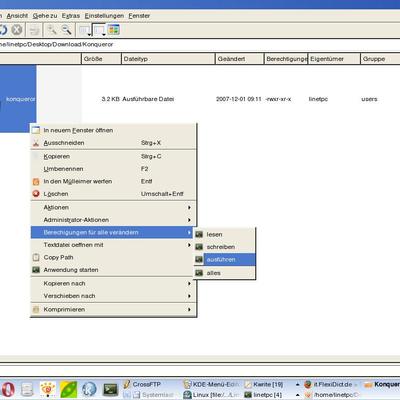Viewport: 400px width, 400px height.
Task: Switch to the Konqueror taskbar entry
Action: [x=382, y=384]
